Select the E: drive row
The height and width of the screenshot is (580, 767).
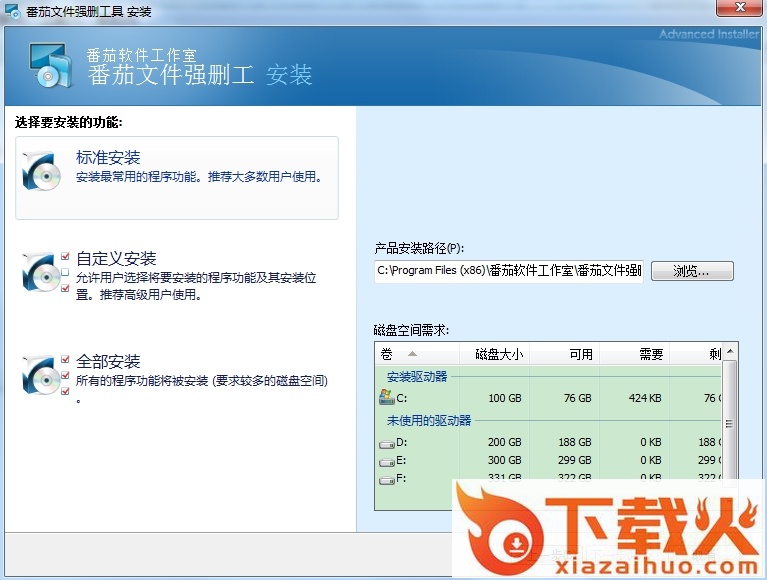coord(548,460)
